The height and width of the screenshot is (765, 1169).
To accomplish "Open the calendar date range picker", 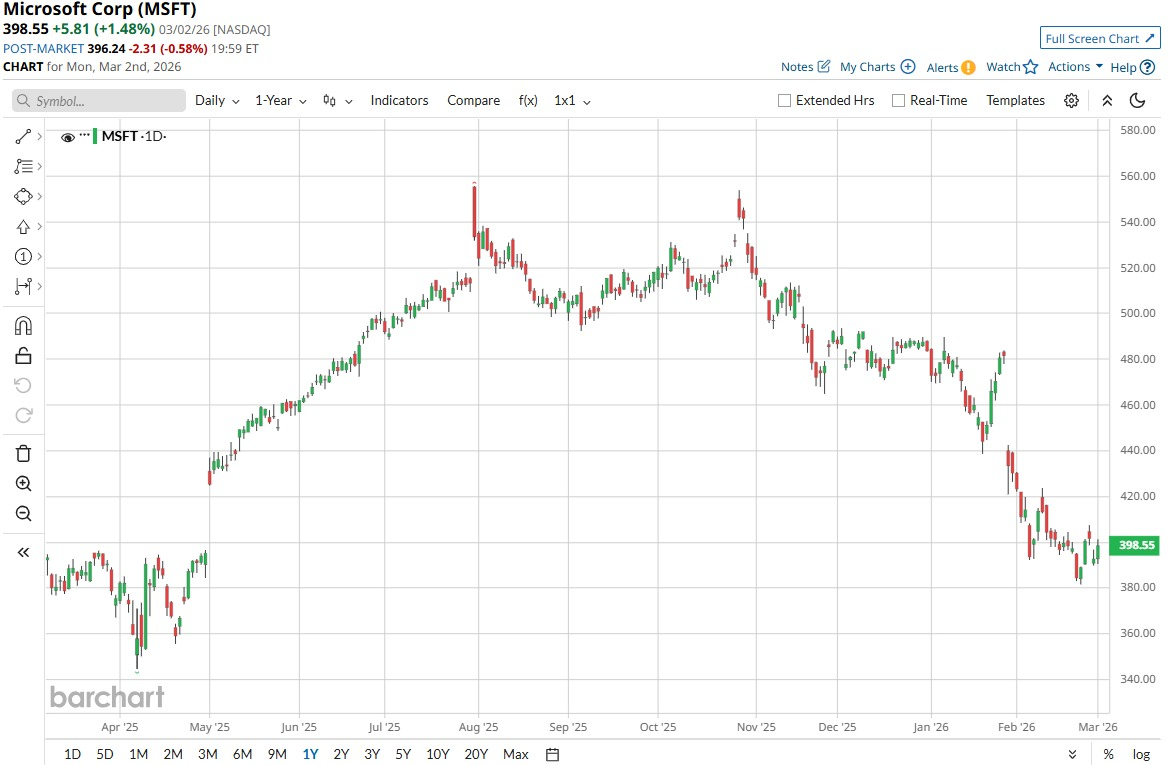I will [x=552, y=755].
